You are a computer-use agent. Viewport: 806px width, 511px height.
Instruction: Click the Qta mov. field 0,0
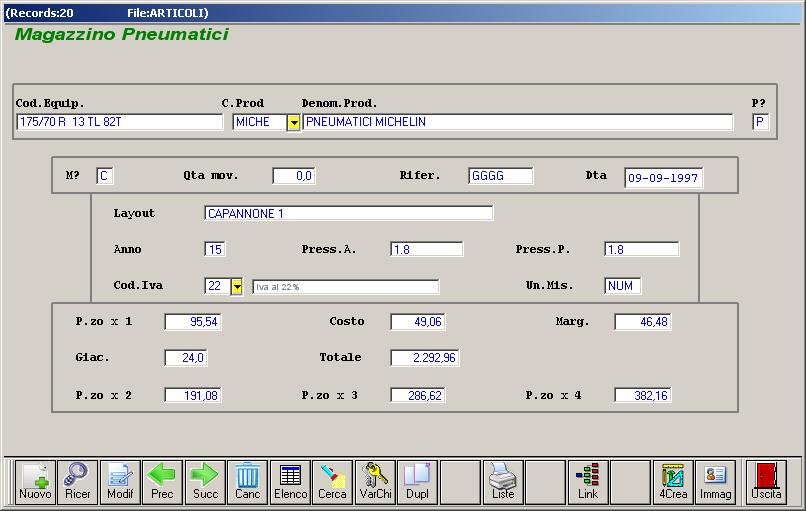tap(294, 176)
